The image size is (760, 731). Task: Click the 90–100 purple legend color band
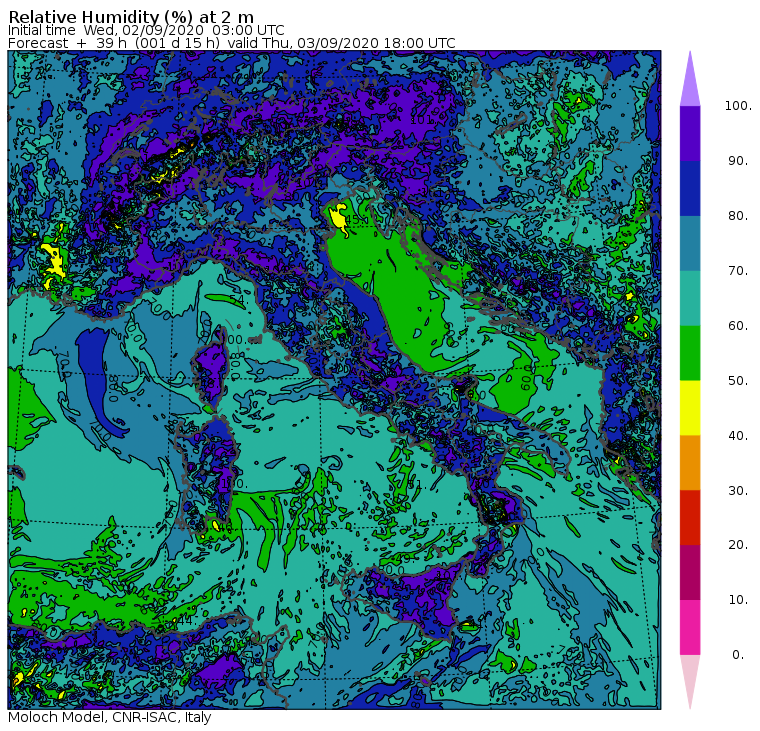690,133
